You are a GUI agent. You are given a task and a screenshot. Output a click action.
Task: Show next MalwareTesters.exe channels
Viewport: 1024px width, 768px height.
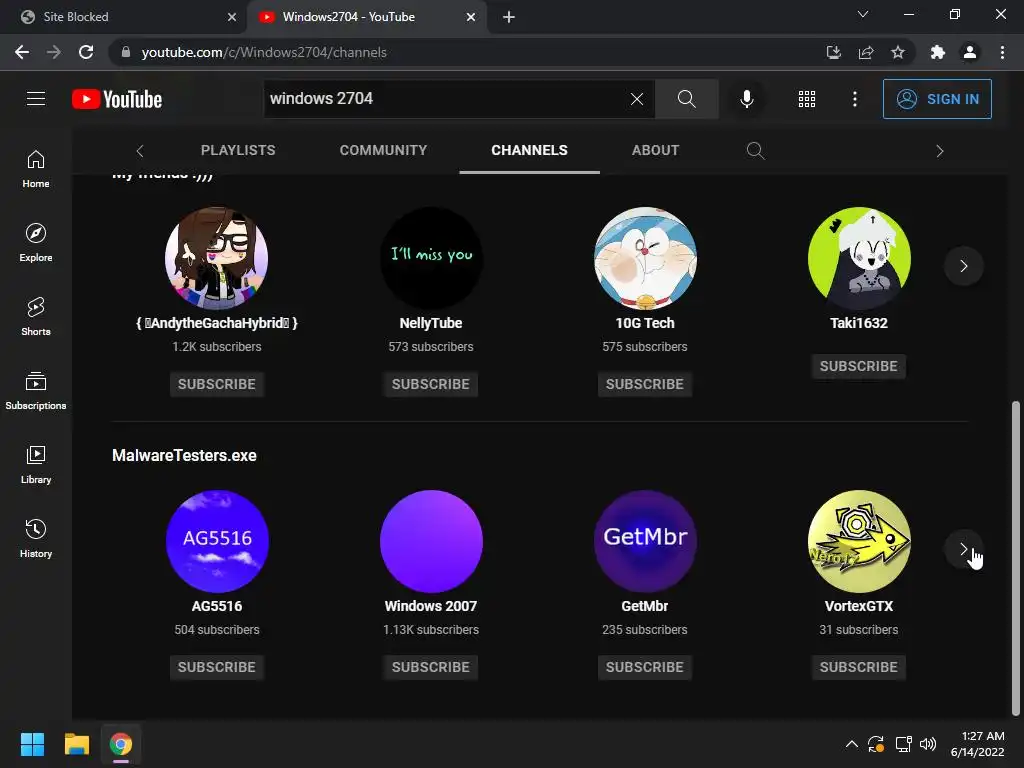[963, 549]
